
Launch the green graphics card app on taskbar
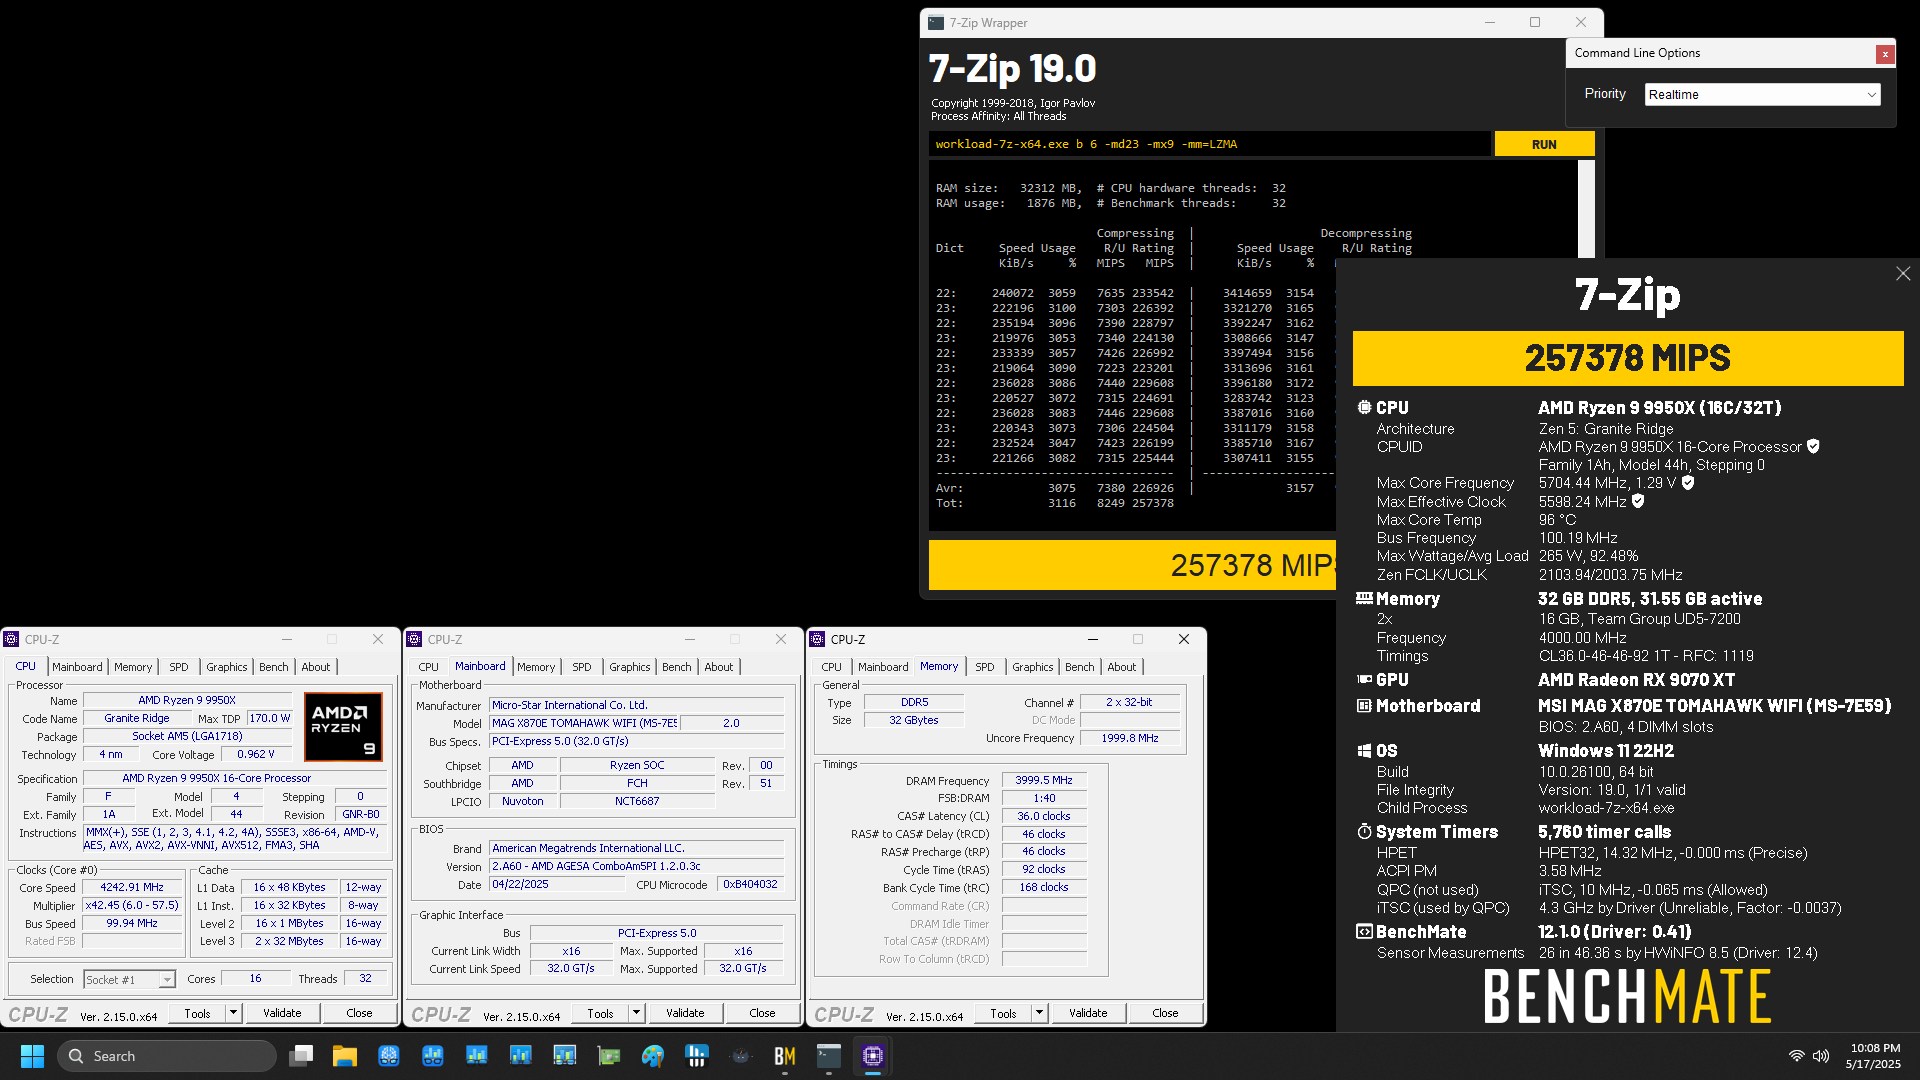click(x=609, y=1056)
